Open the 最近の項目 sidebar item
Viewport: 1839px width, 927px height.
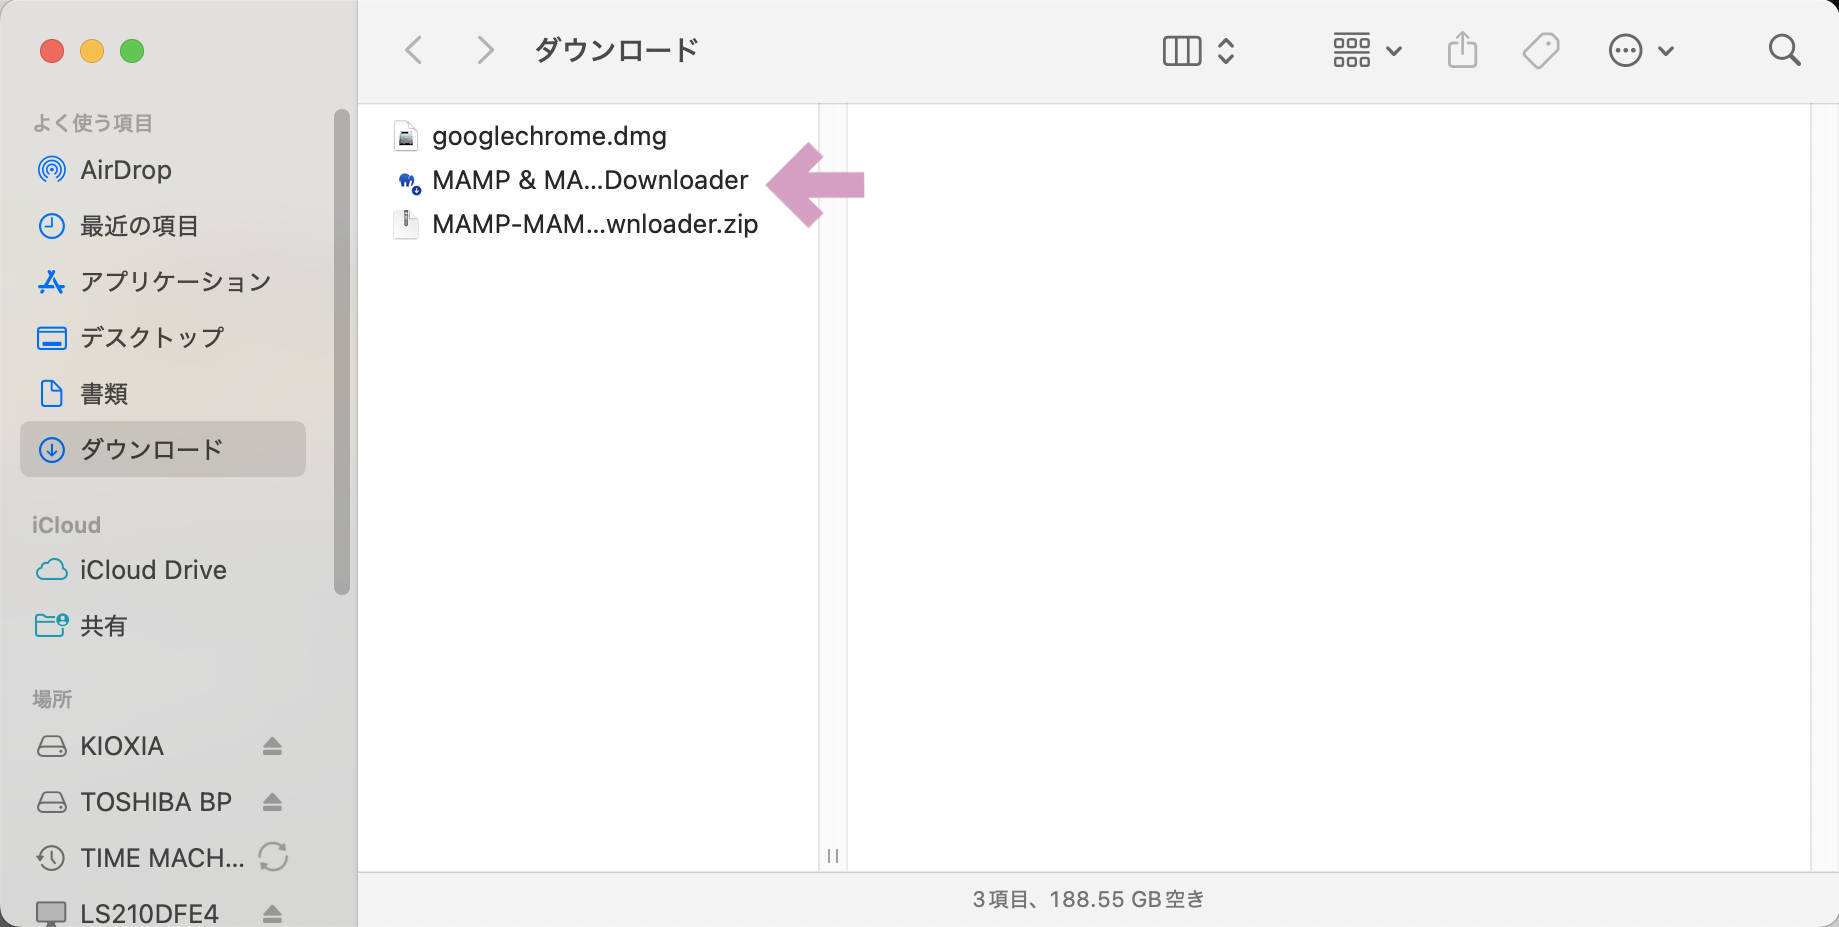141,226
